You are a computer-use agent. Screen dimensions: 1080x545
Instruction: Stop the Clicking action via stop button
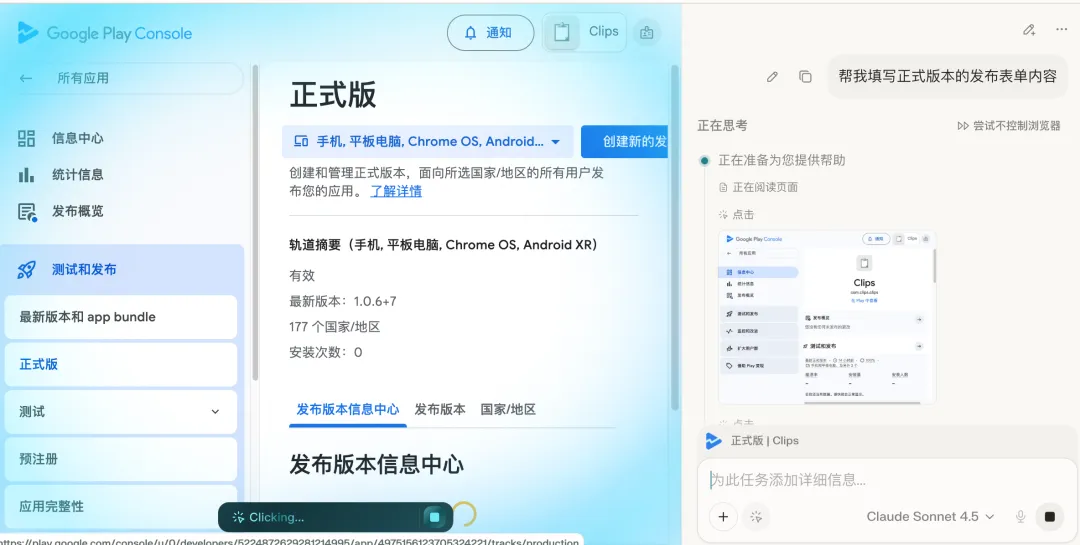[434, 517]
